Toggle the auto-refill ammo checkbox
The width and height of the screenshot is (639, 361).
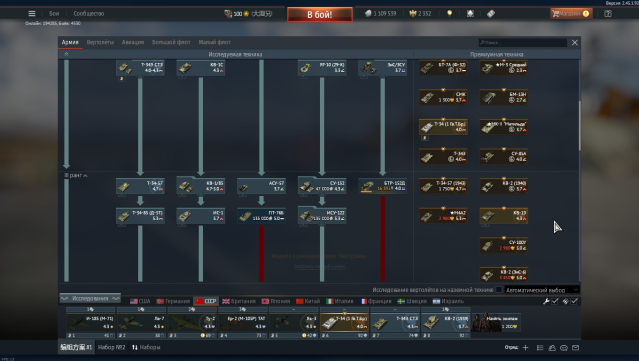point(574,301)
